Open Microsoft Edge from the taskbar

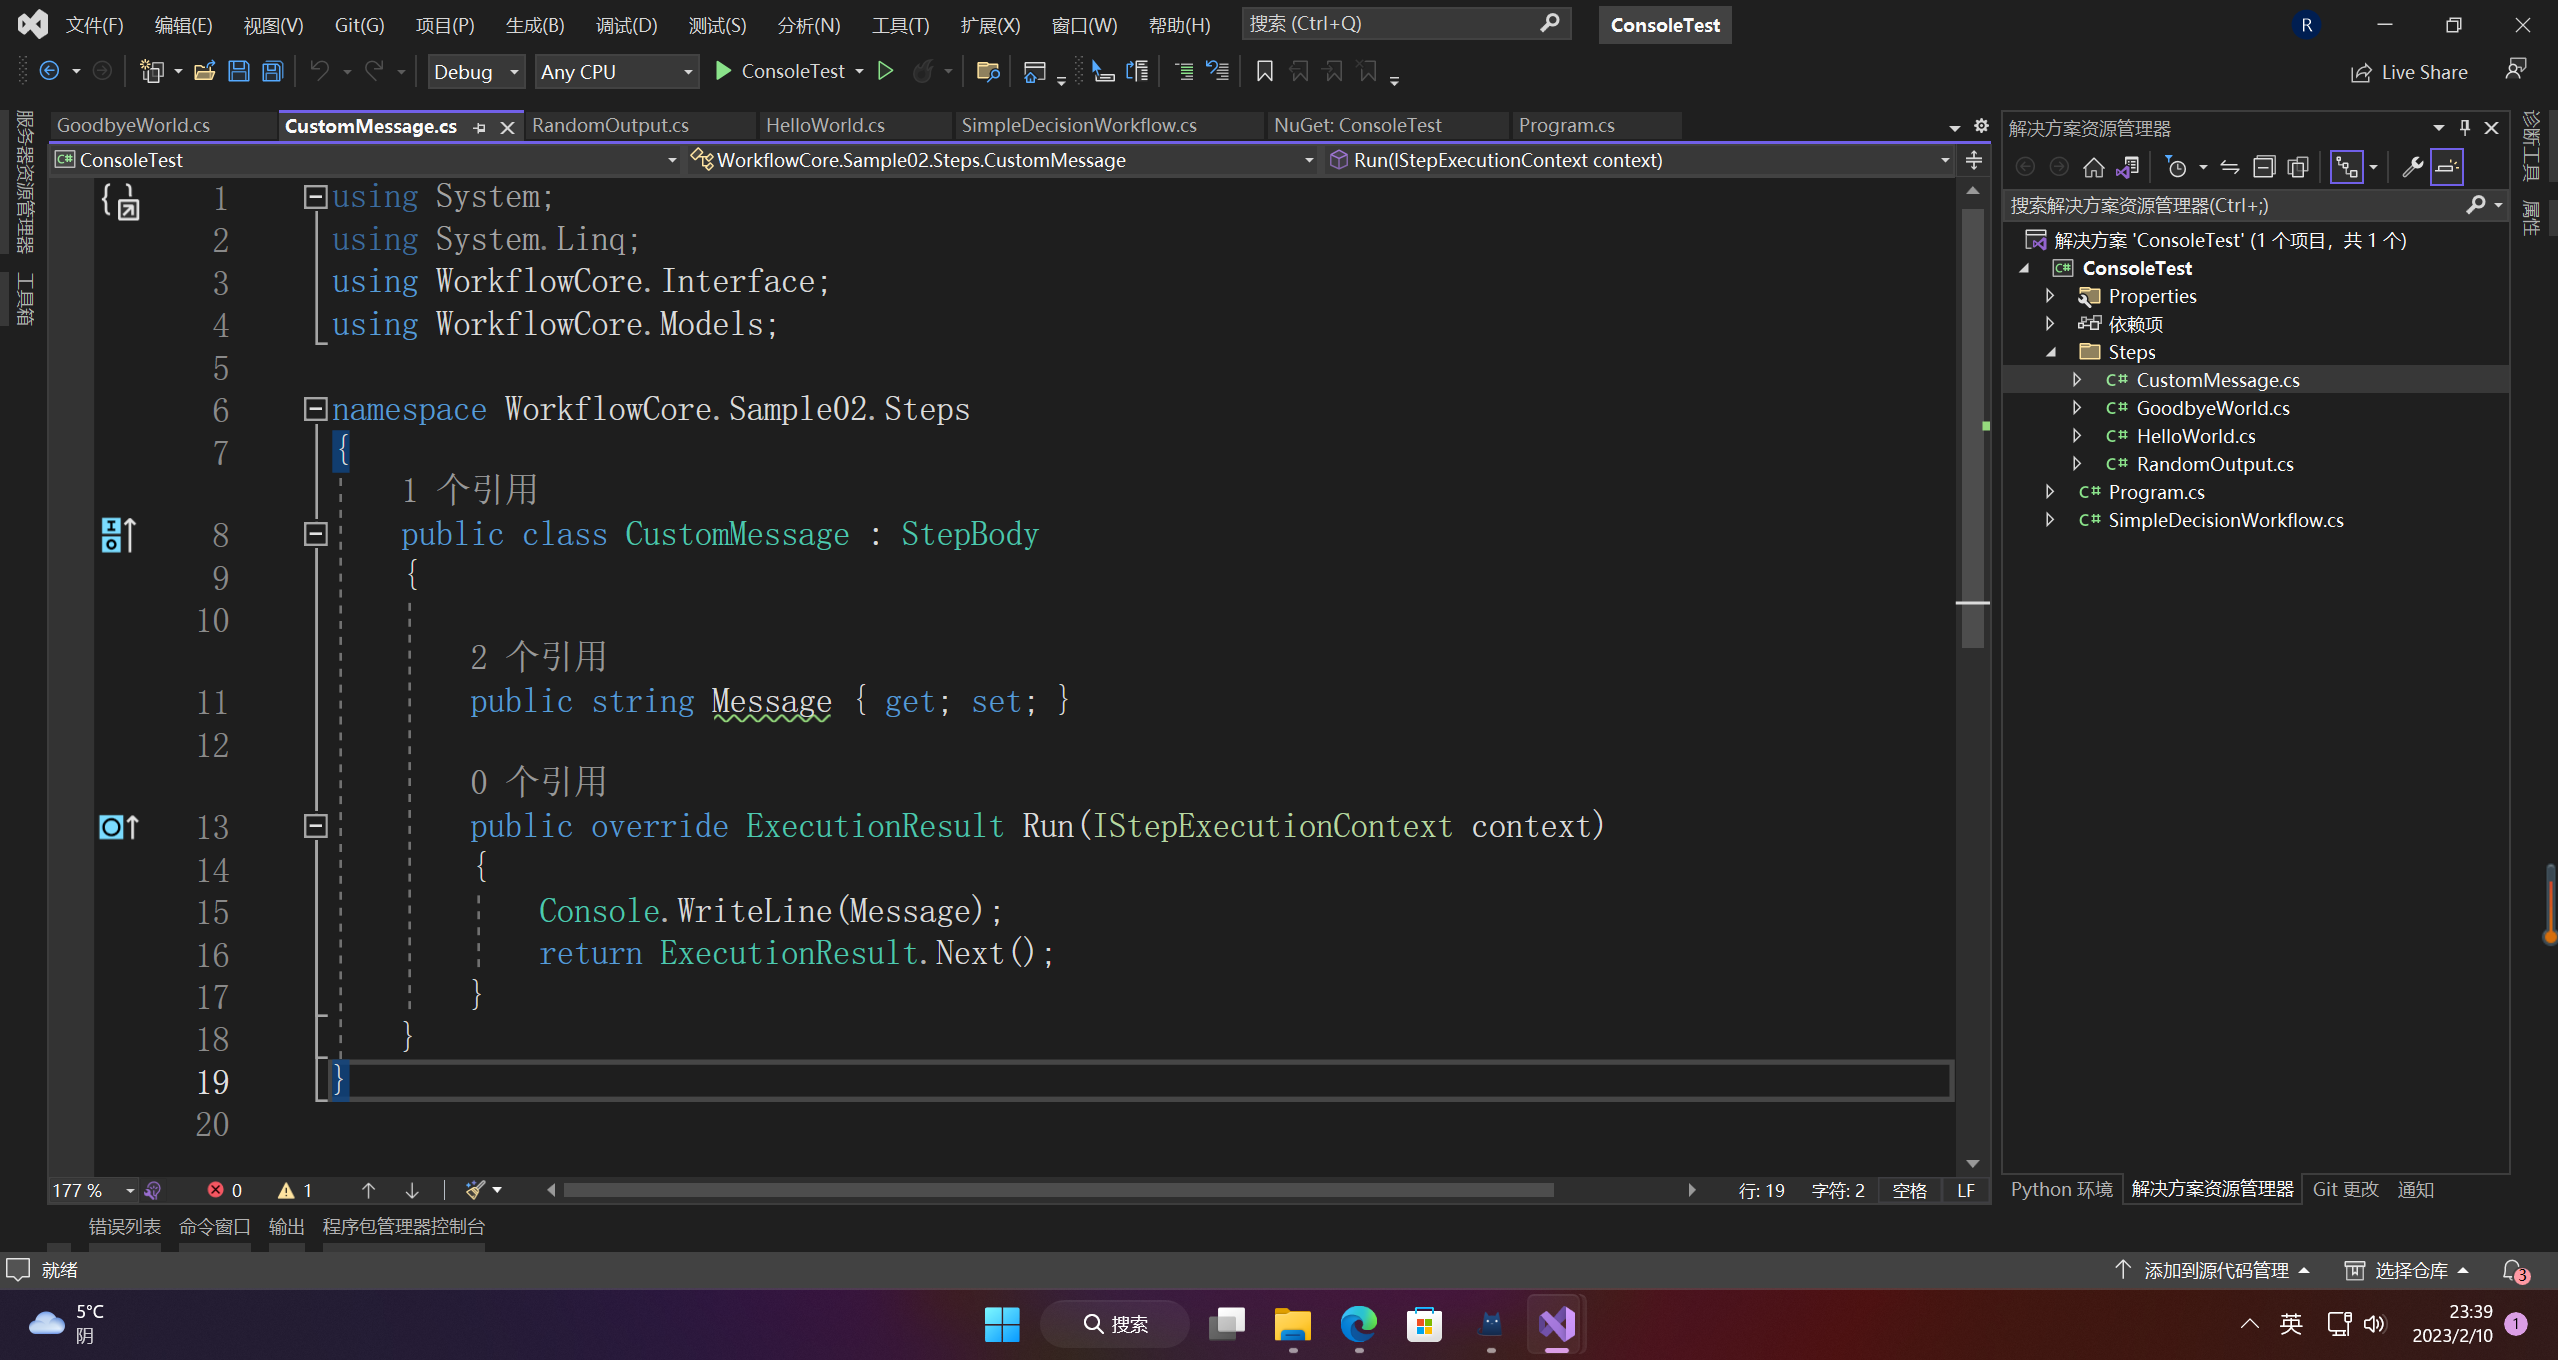1358,1324
